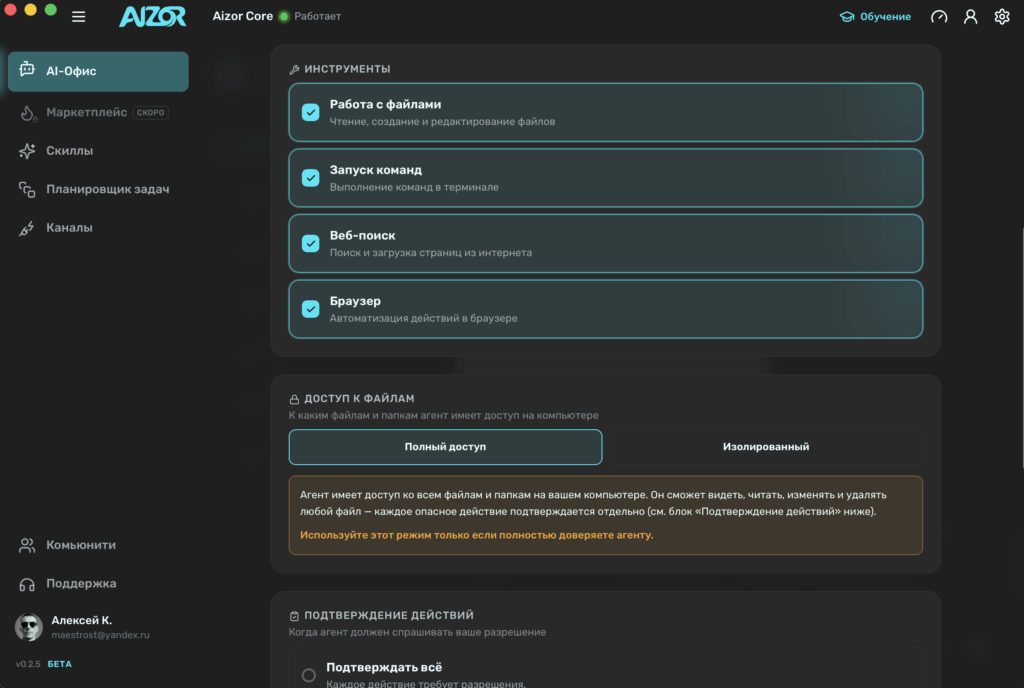
Task: Click the ИНСТРУМЕНТЫ section heading
Action: click(x=347, y=69)
